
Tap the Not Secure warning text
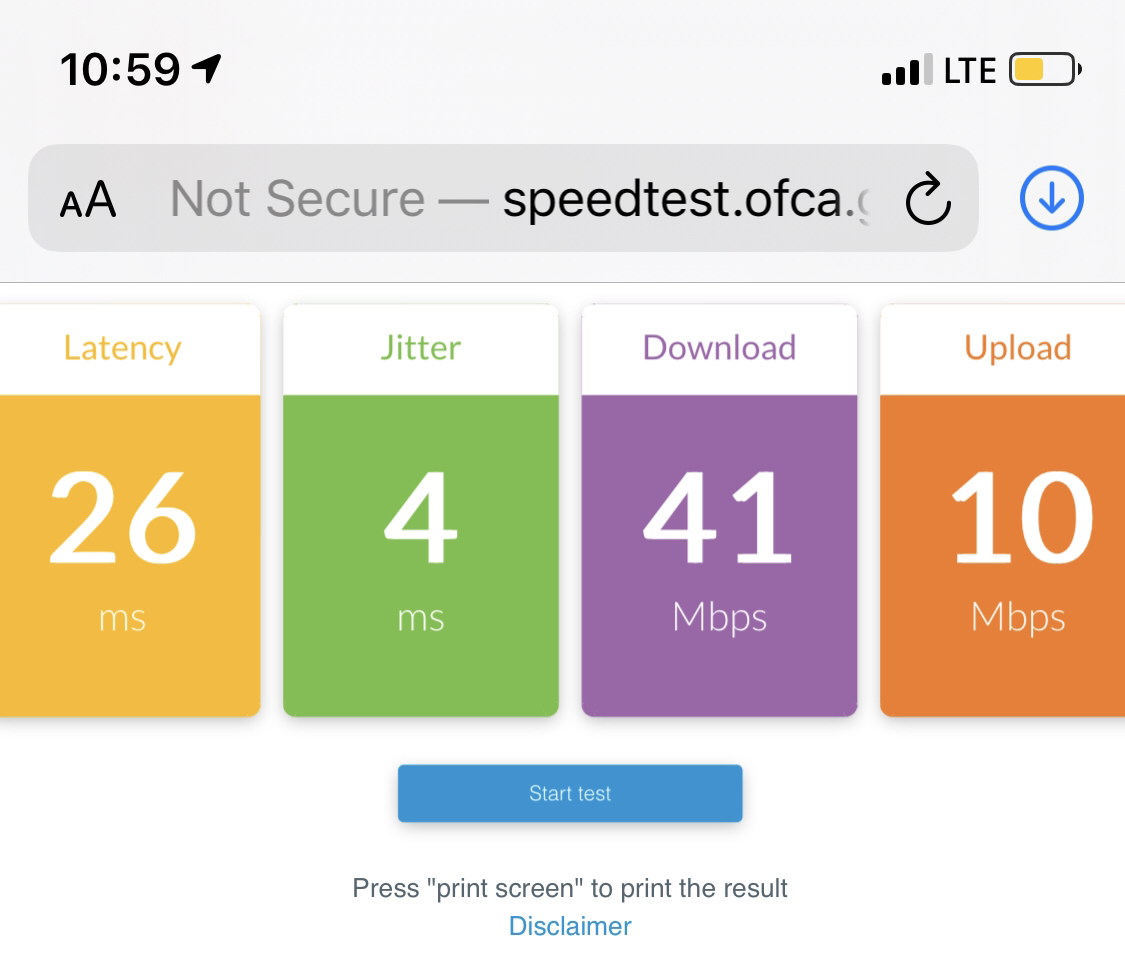click(x=297, y=199)
